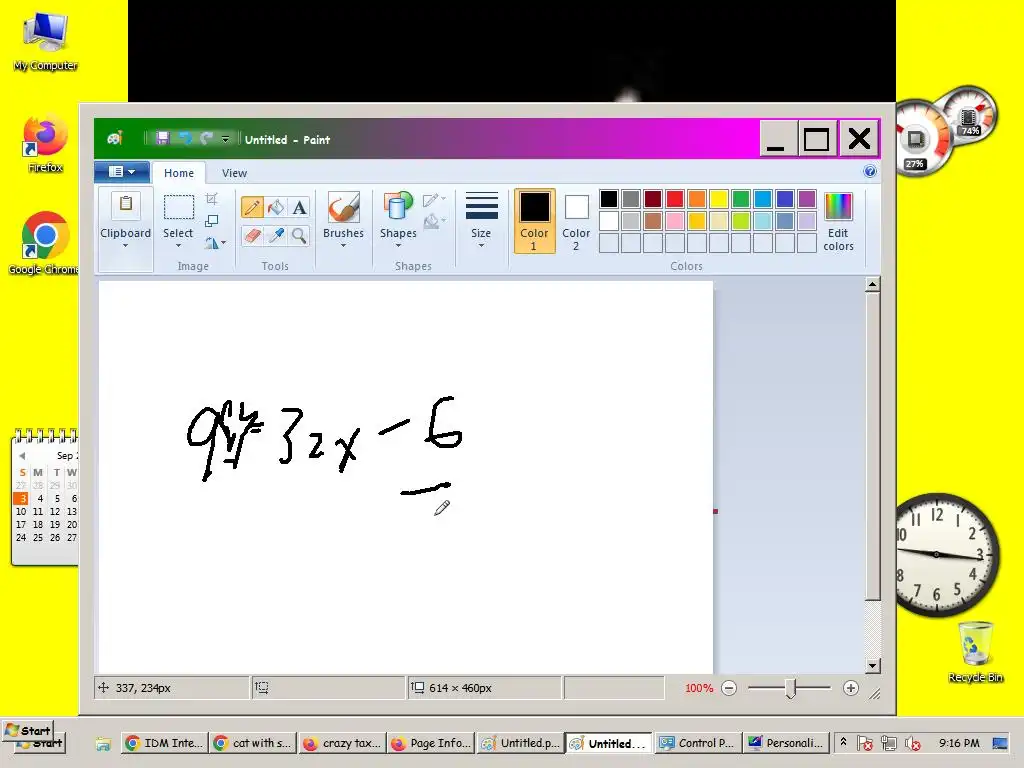Pick the purple color swatch
The height and width of the screenshot is (768, 1024).
(x=807, y=199)
